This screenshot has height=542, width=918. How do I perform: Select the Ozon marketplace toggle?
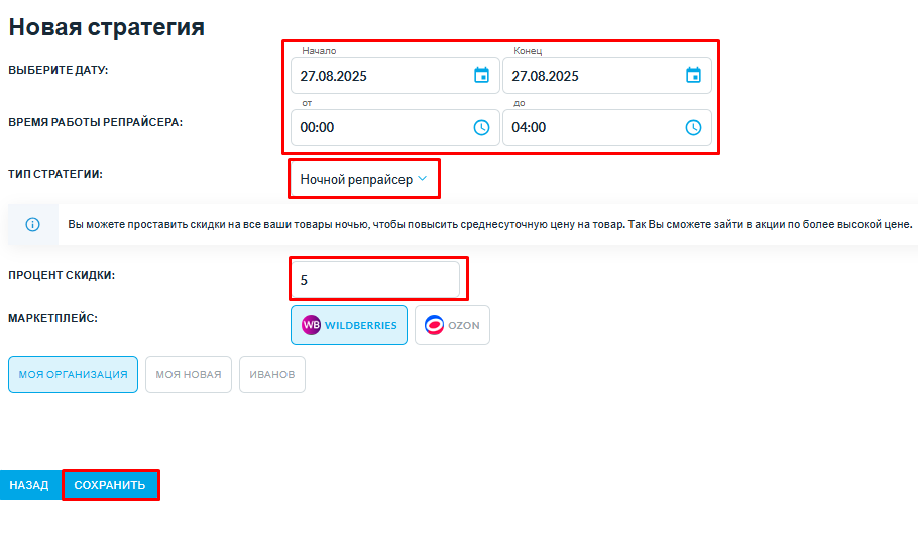[x=452, y=325]
